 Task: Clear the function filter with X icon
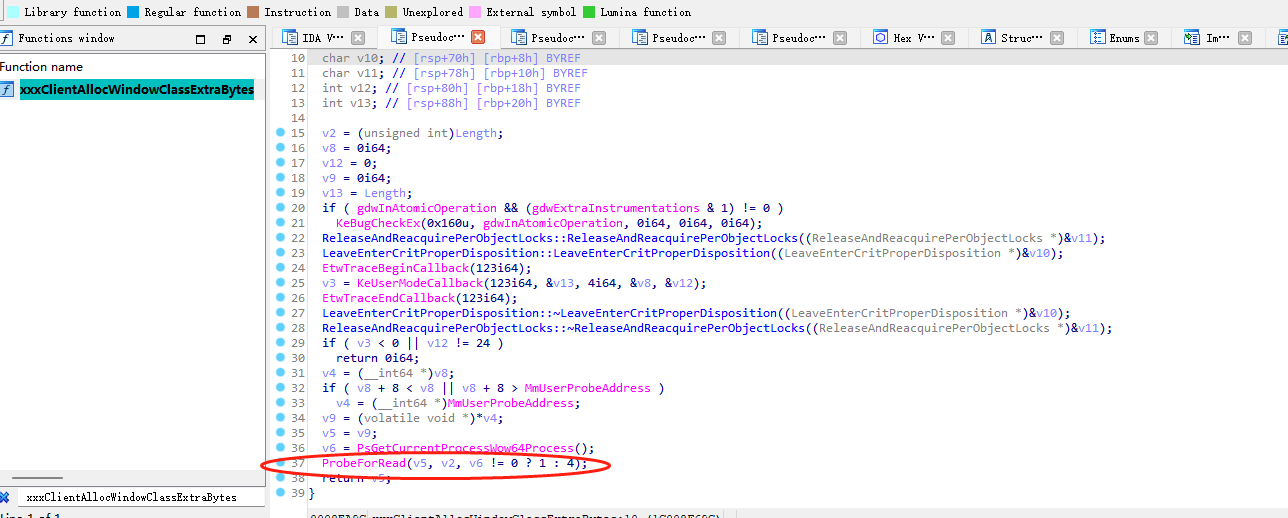point(5,497)
